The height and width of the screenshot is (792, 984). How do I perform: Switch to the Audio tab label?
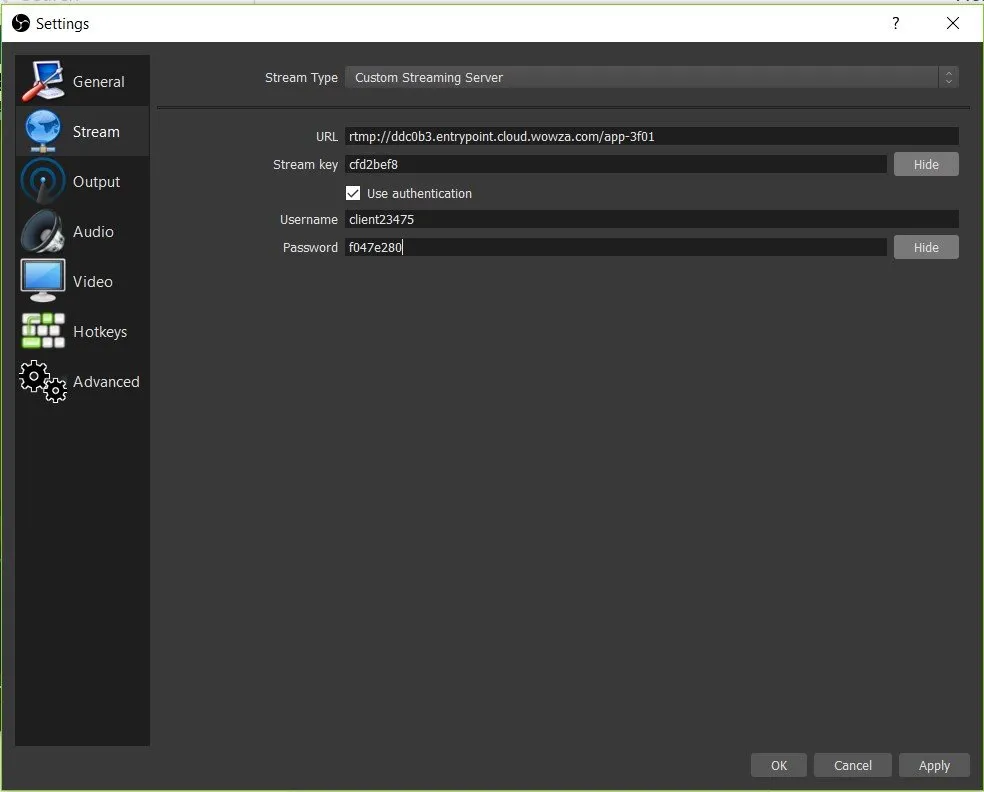[x=93, y=232]
